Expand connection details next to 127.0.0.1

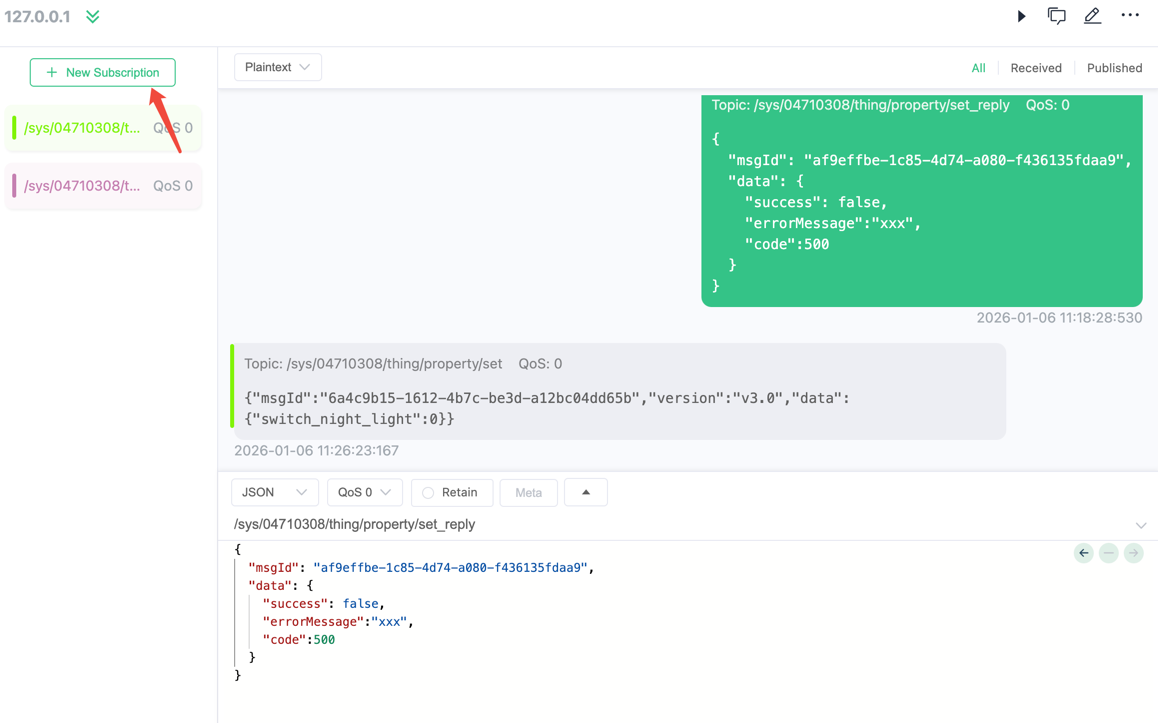(x=93, y=17)
